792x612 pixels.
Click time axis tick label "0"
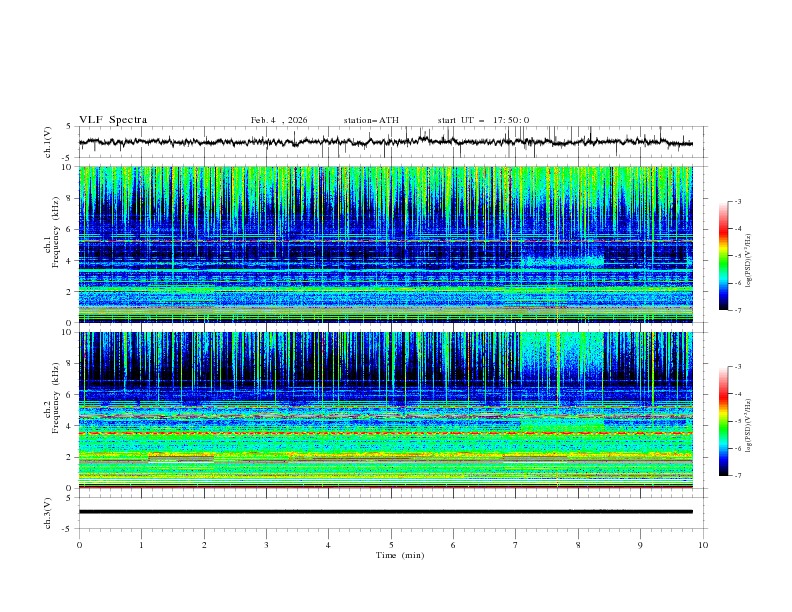[x=79, y=545]
